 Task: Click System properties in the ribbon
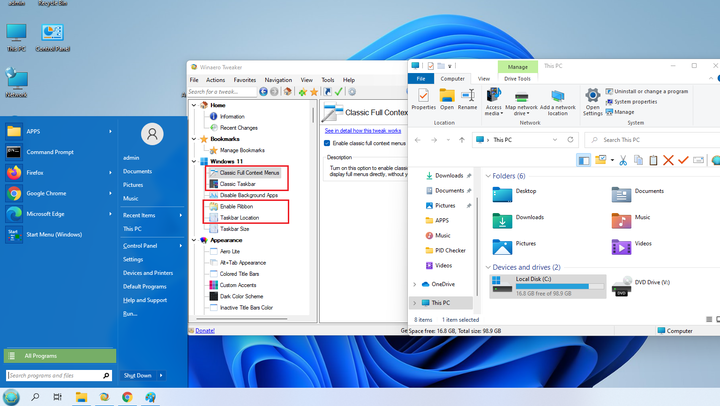click(x=631, y=102)
